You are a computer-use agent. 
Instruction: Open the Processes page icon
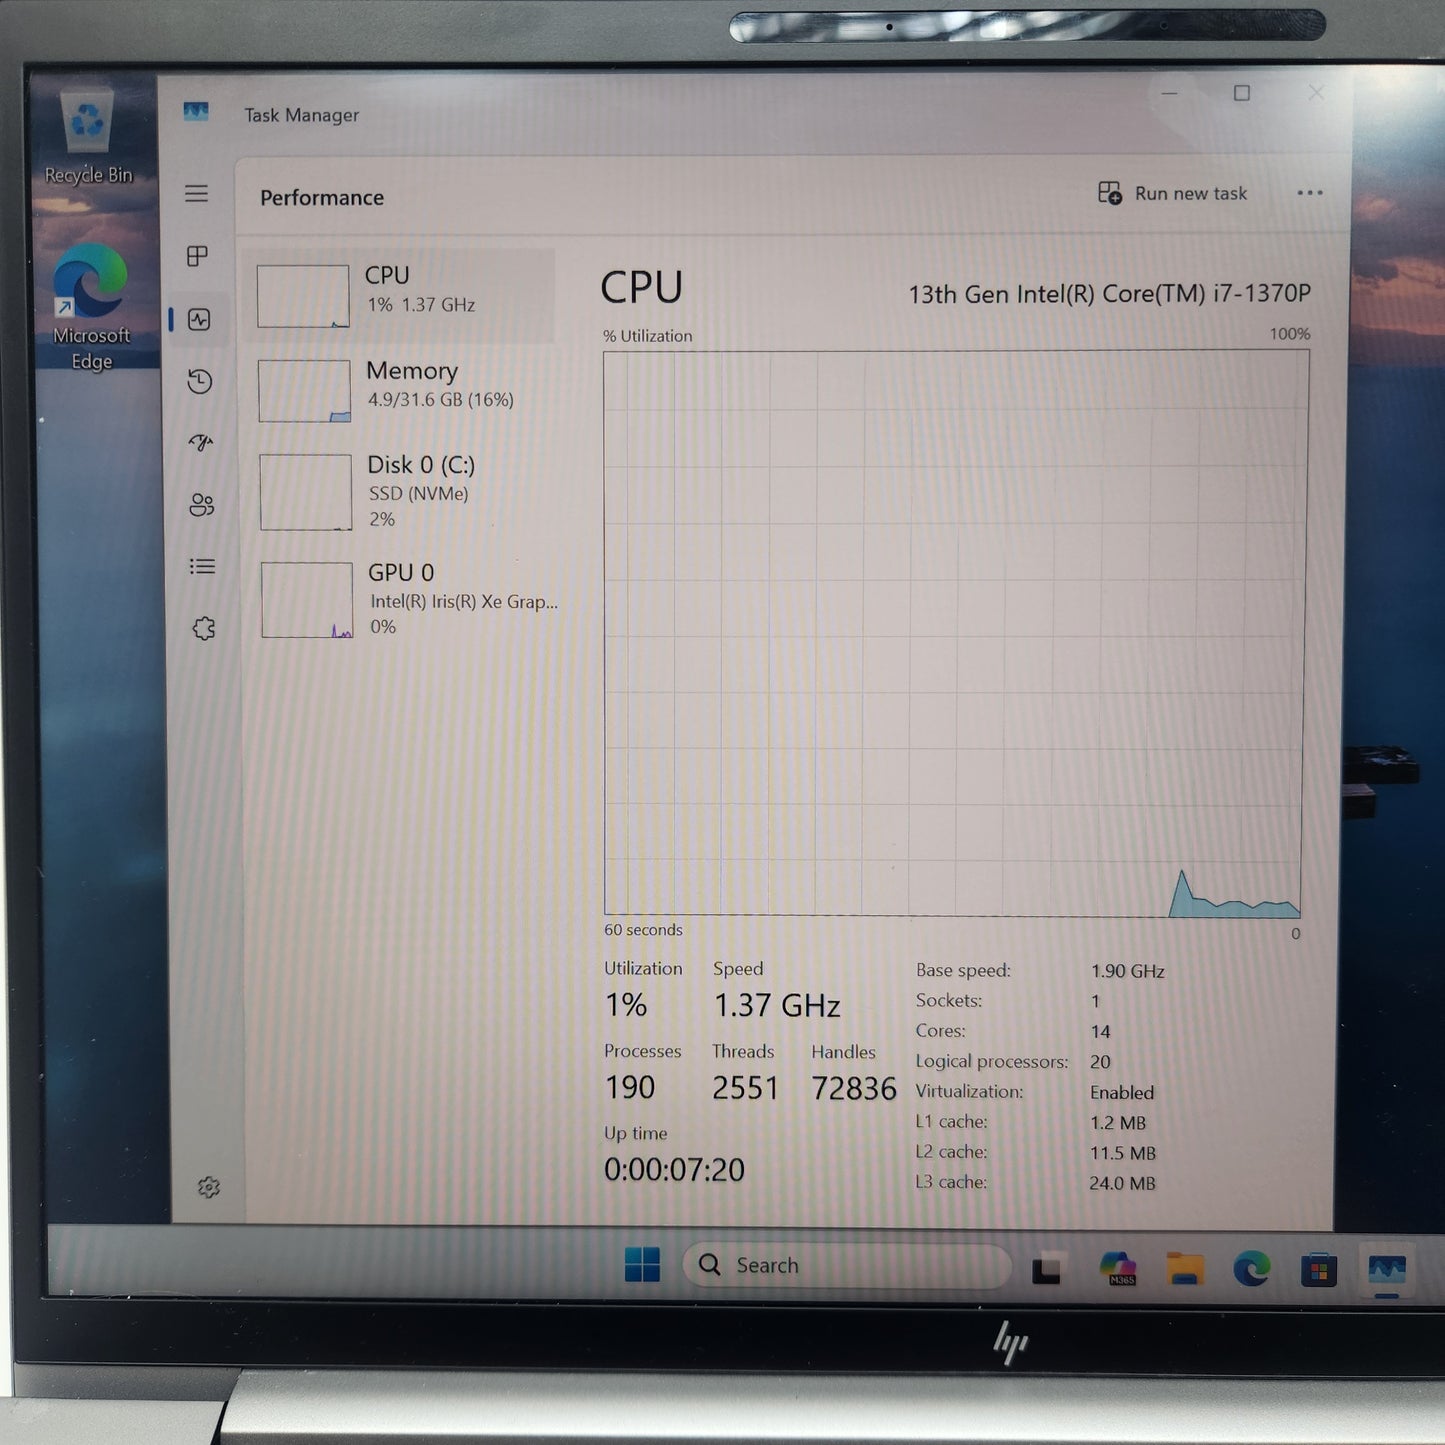[x=198, y=256]
